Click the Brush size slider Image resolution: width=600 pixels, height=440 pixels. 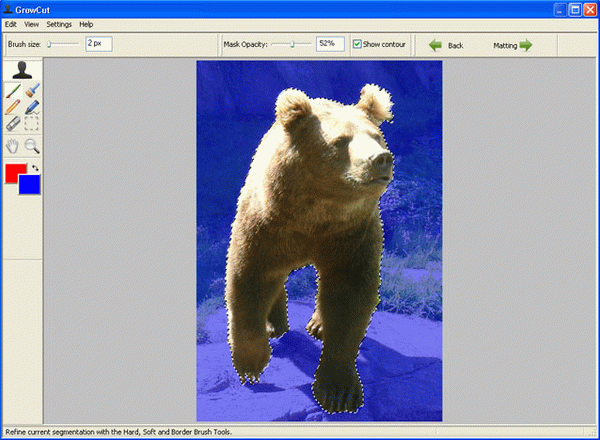(62, 44)
